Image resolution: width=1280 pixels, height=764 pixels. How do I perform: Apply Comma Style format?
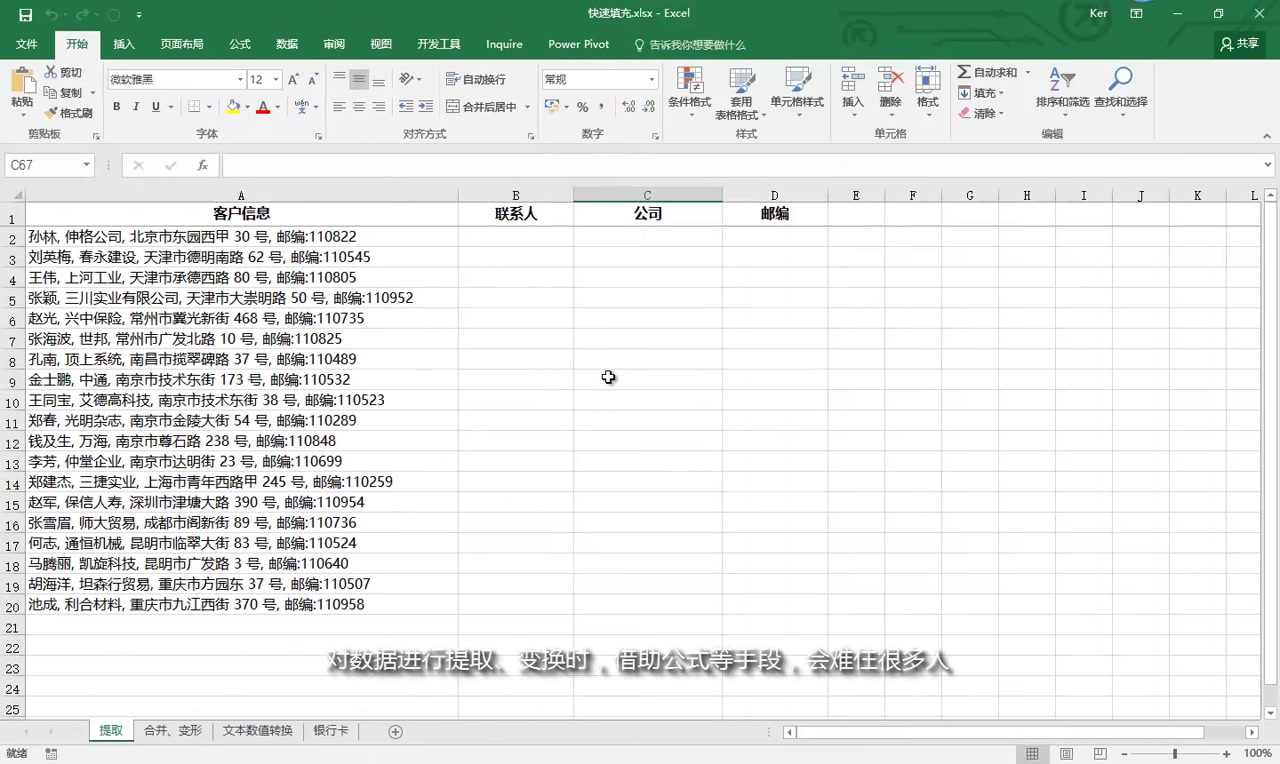pyautogui.click(x=602, y=107)
